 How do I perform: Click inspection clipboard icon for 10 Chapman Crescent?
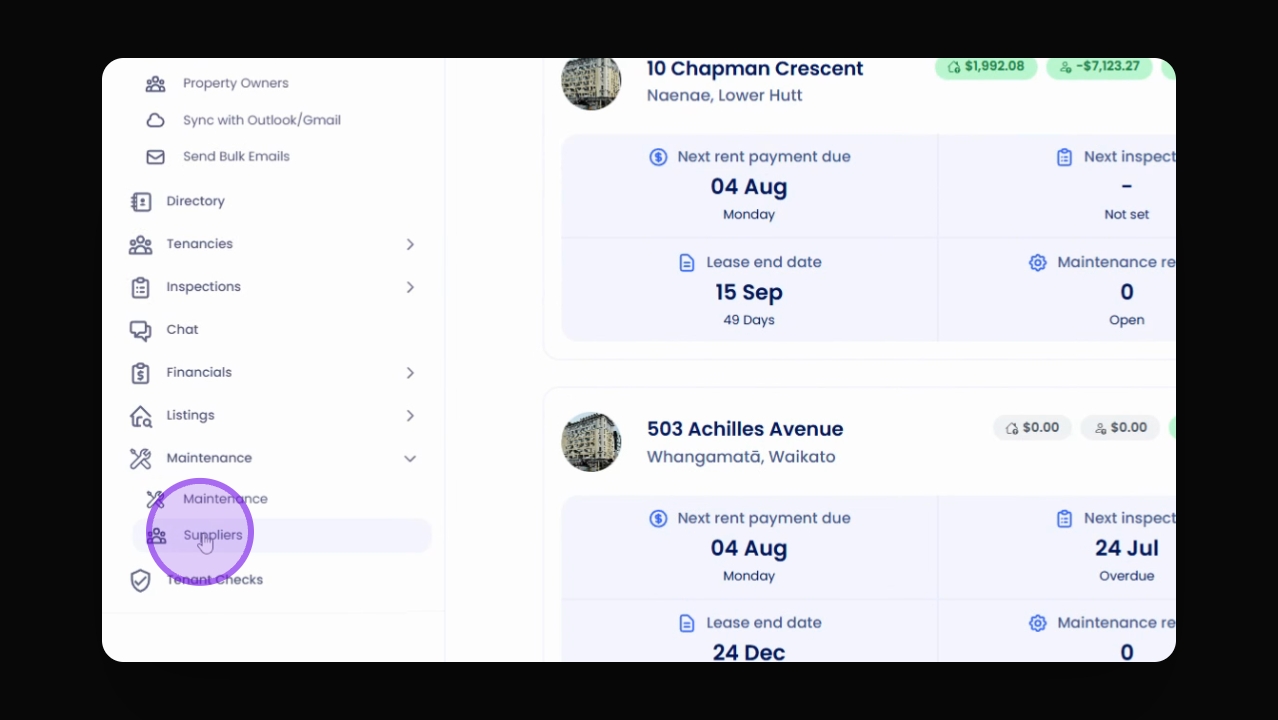(1065, 157)
